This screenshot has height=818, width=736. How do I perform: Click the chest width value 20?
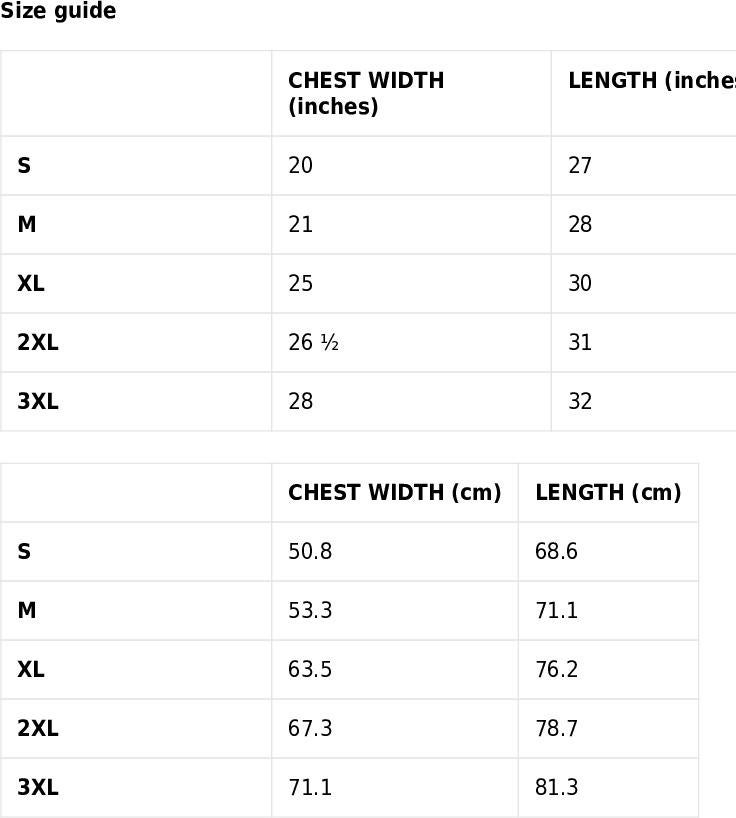tap(300, 165)
